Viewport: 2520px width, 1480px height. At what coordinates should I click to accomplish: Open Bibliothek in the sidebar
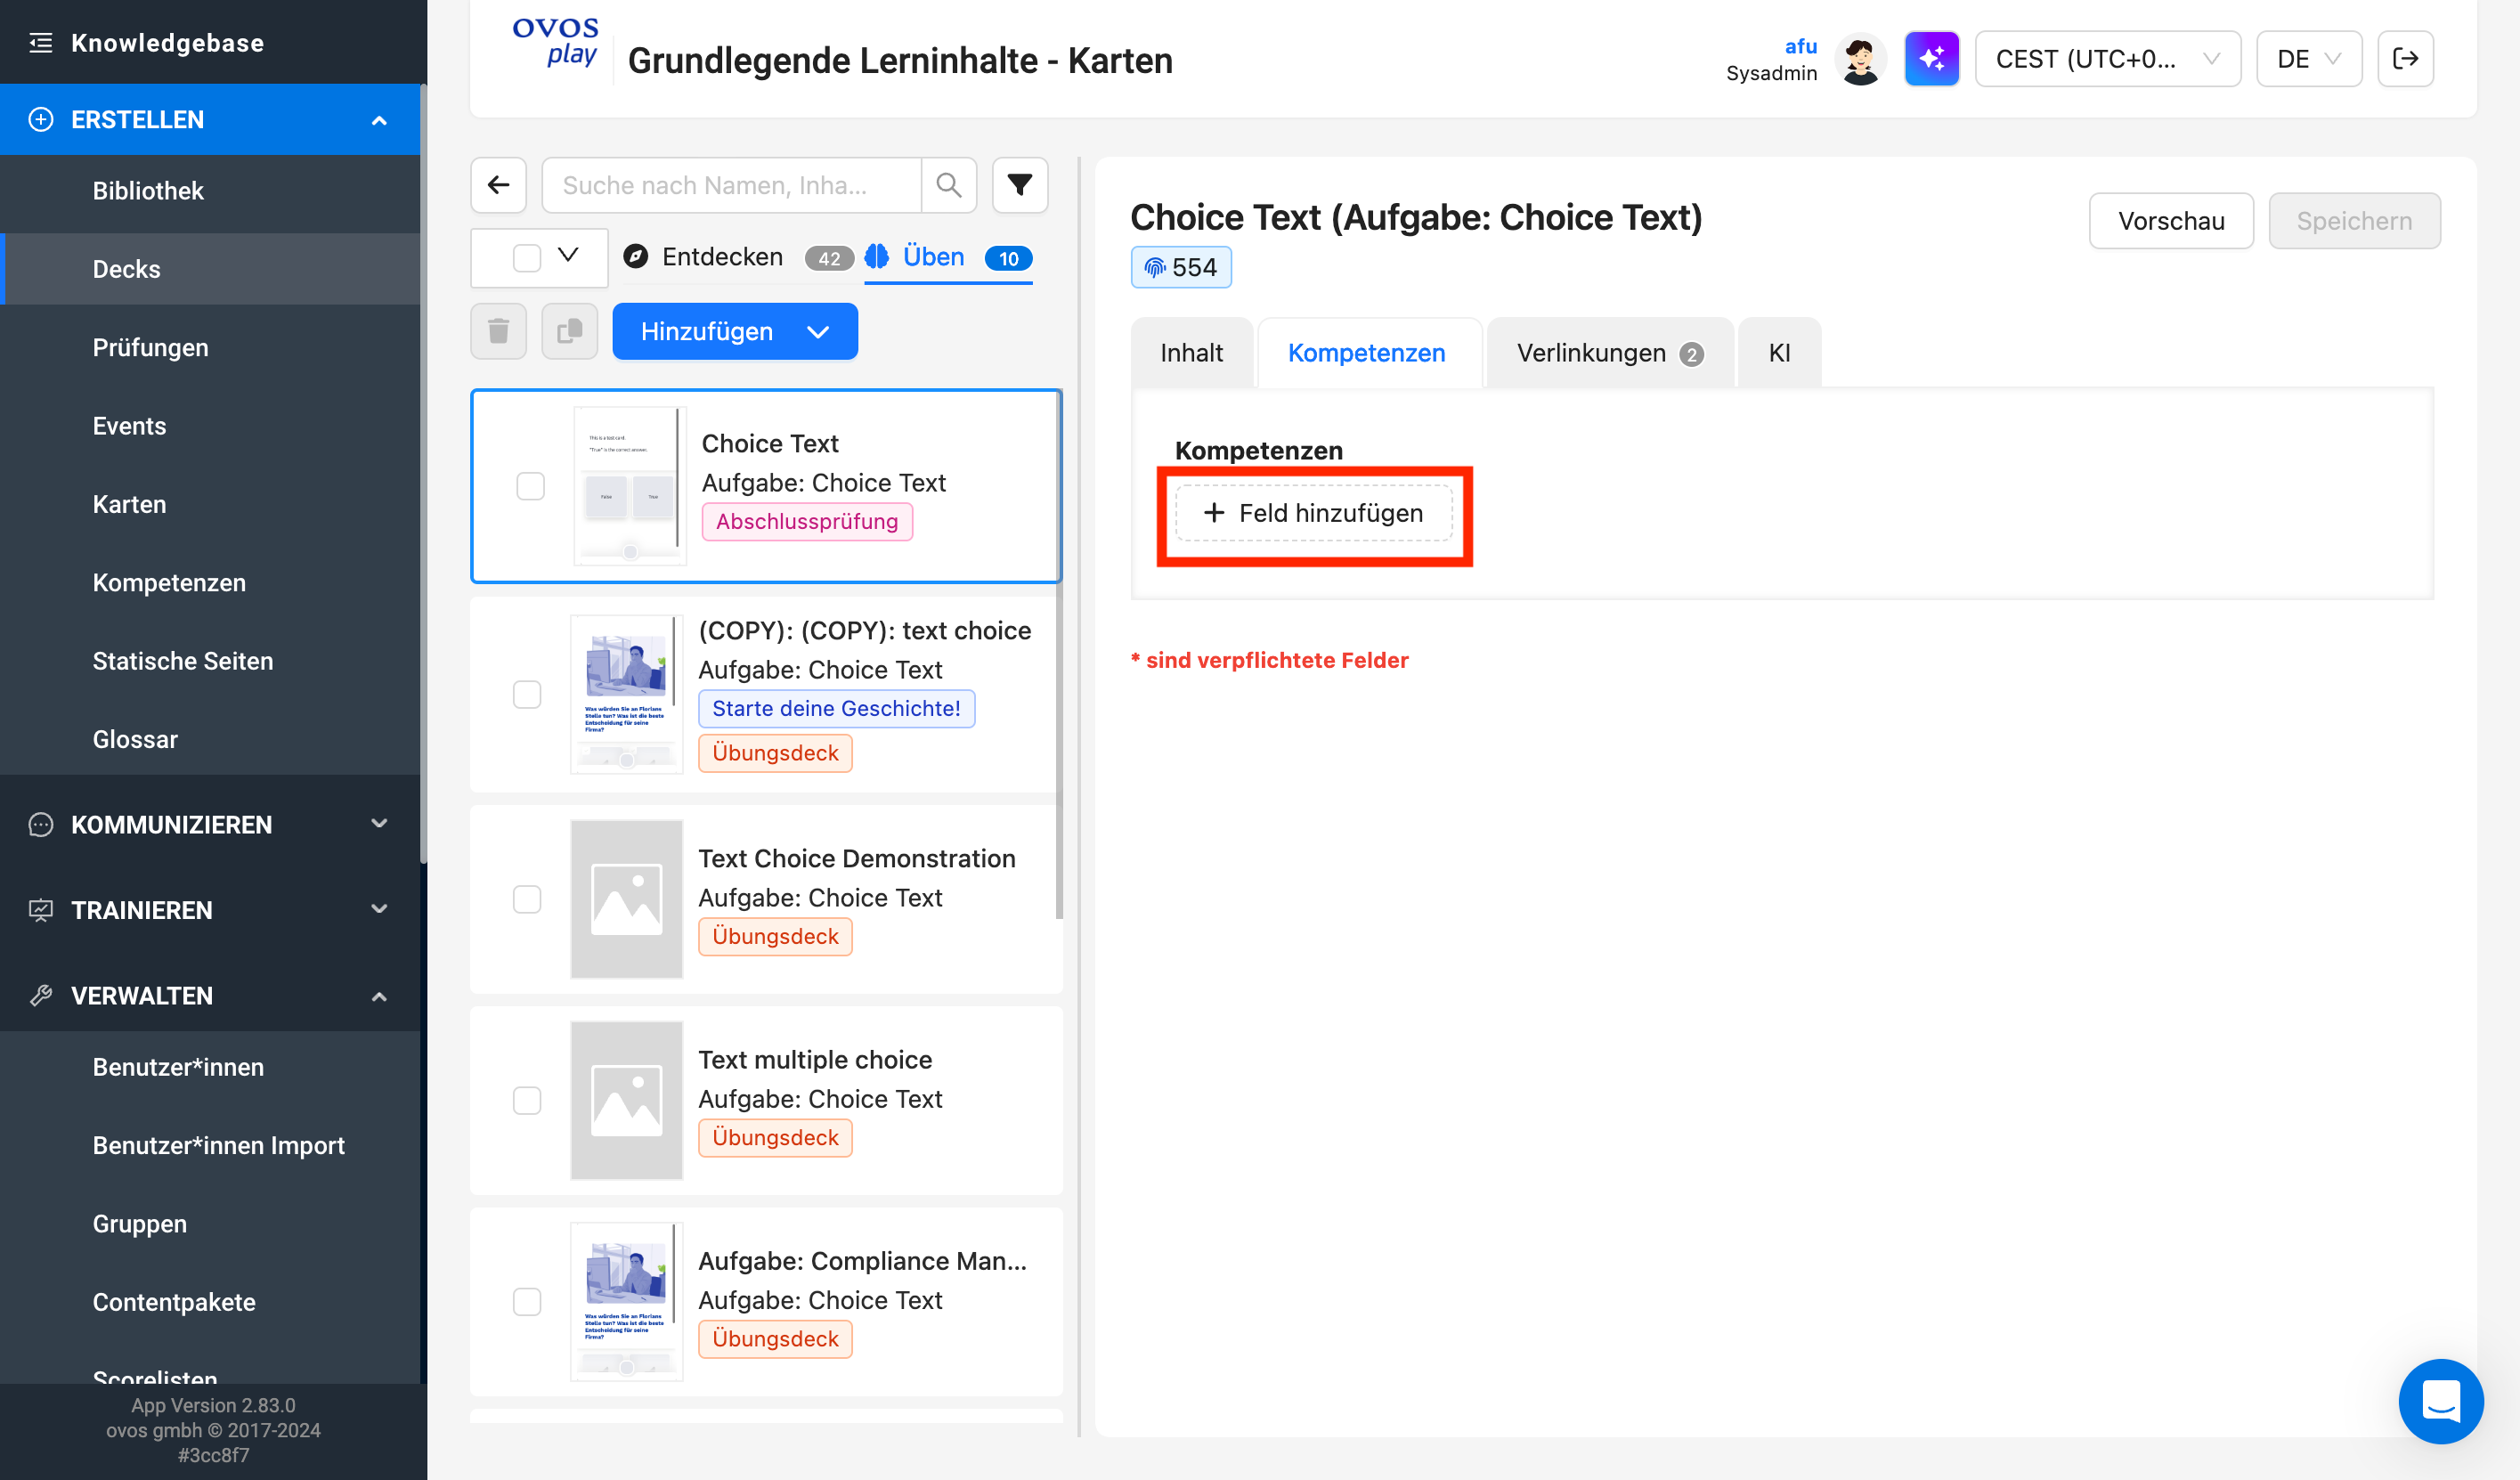[x=210, y=190]
